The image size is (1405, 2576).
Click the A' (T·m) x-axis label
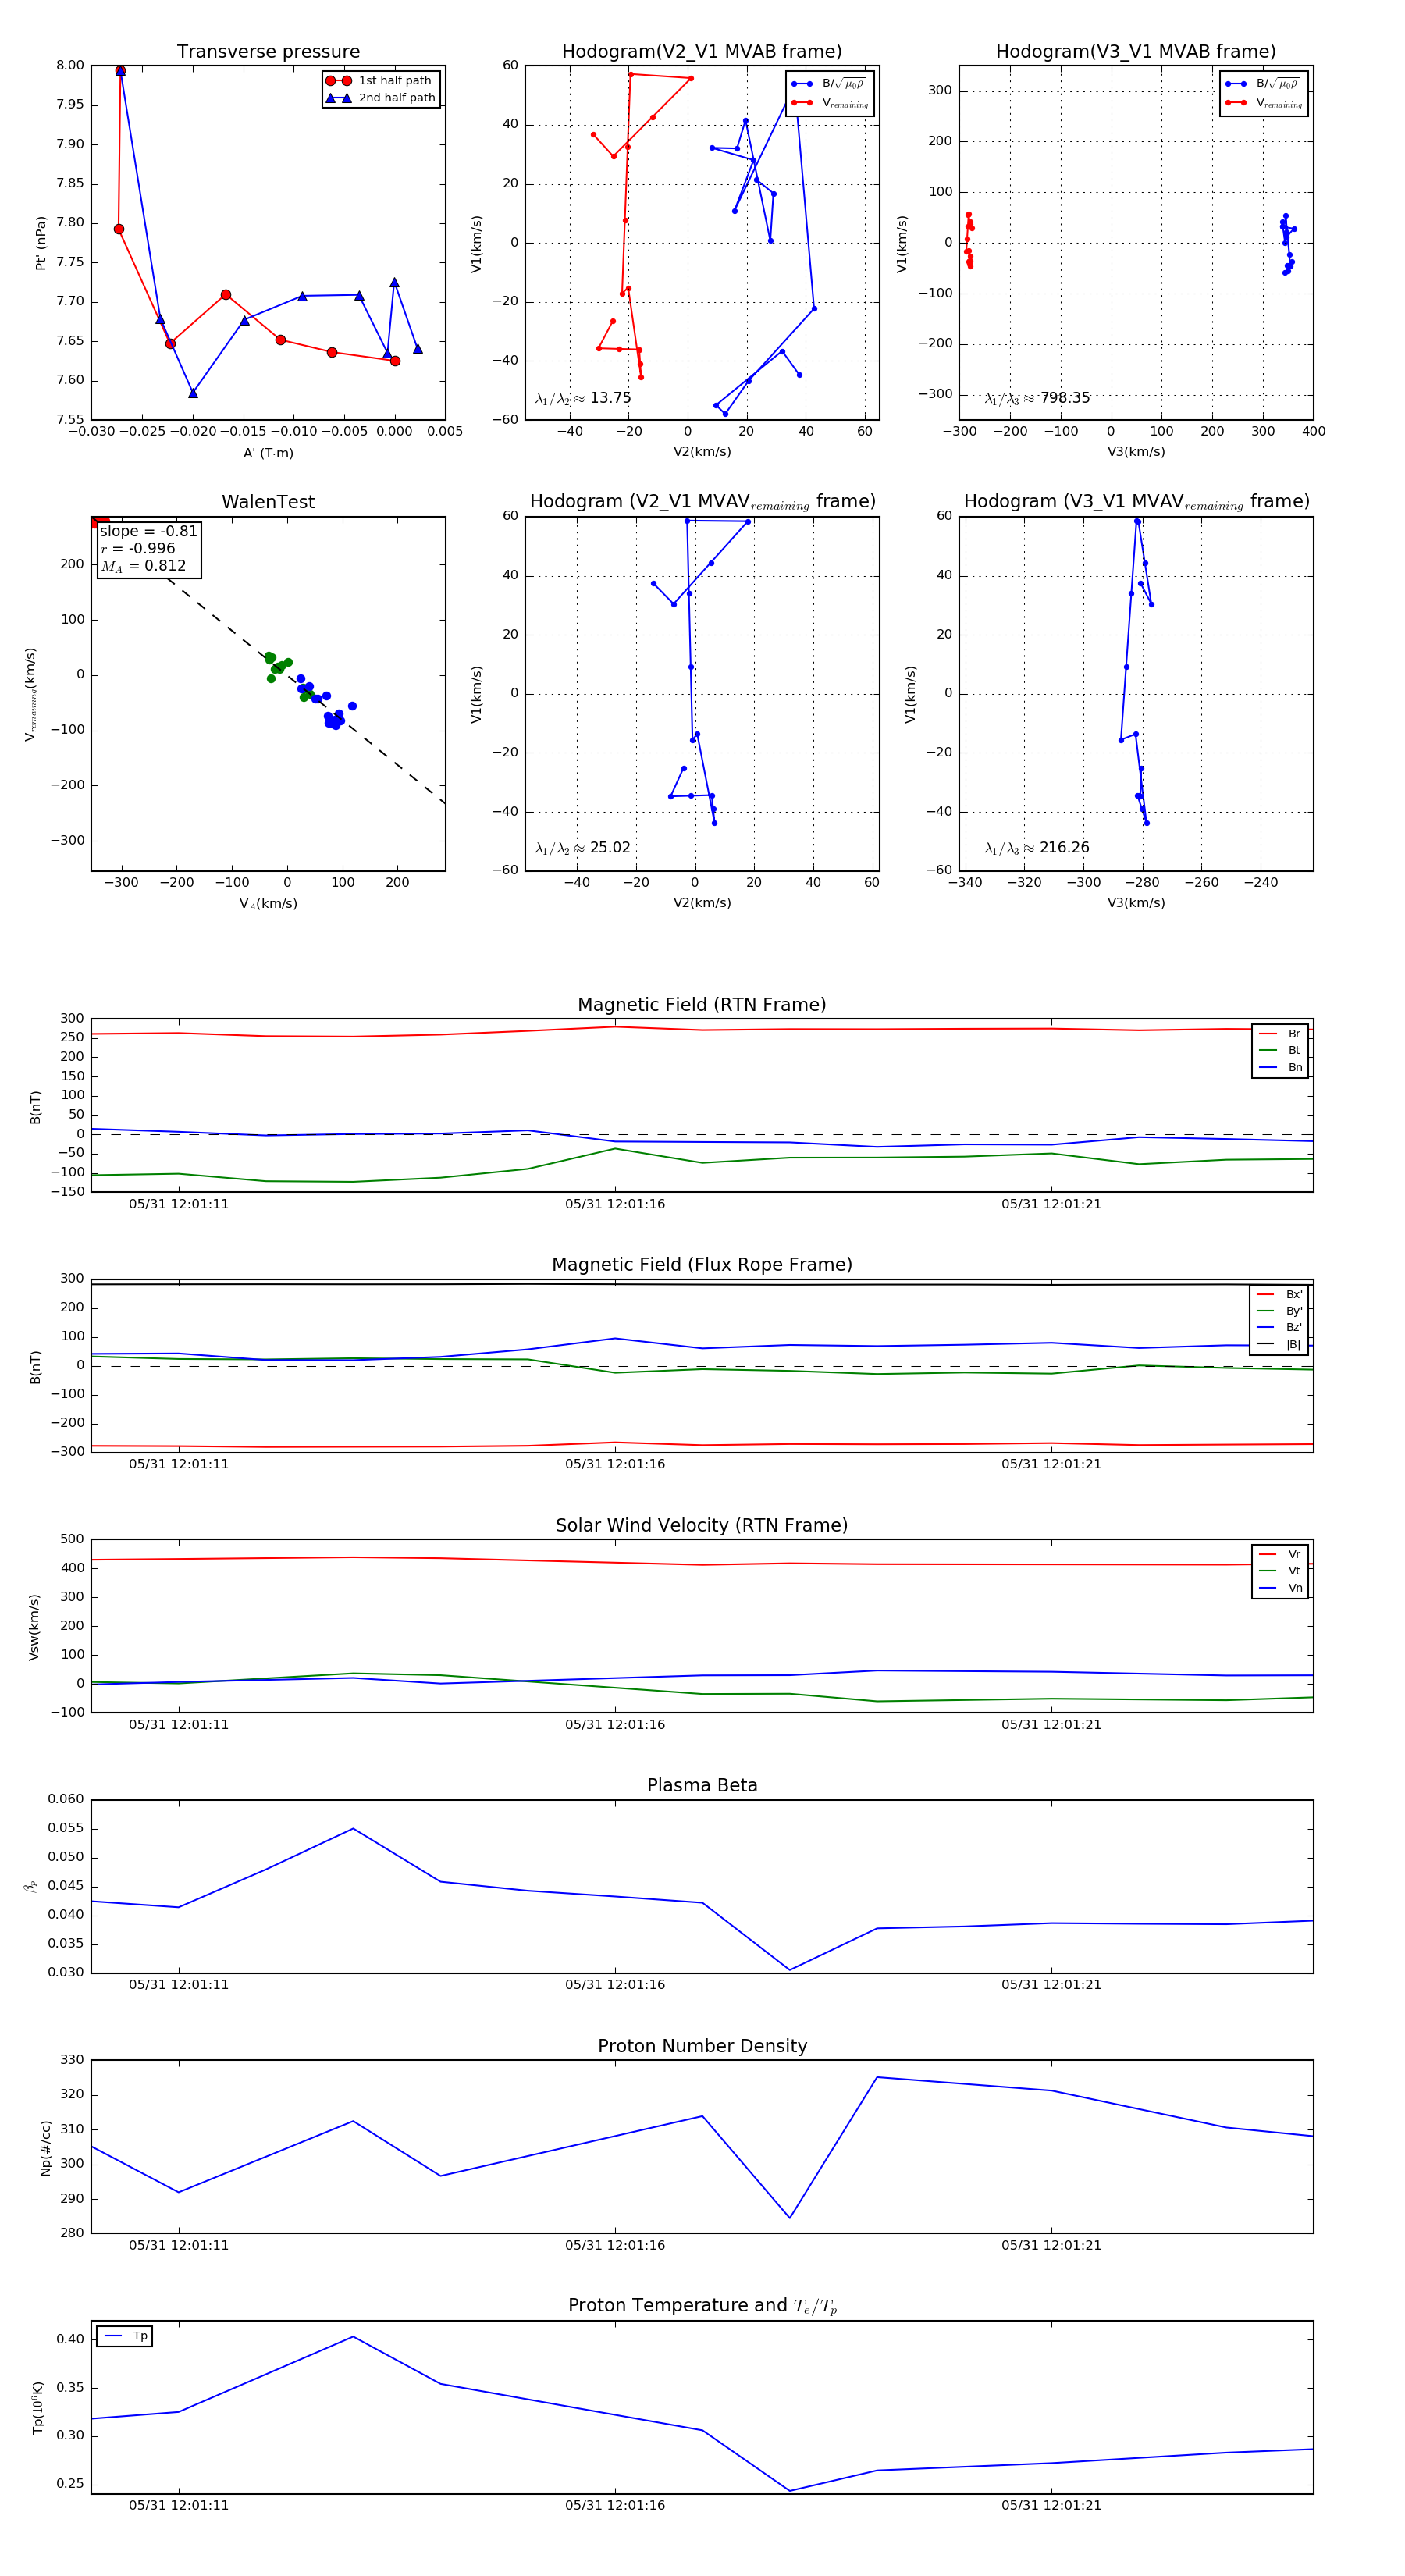click(268, 453)
